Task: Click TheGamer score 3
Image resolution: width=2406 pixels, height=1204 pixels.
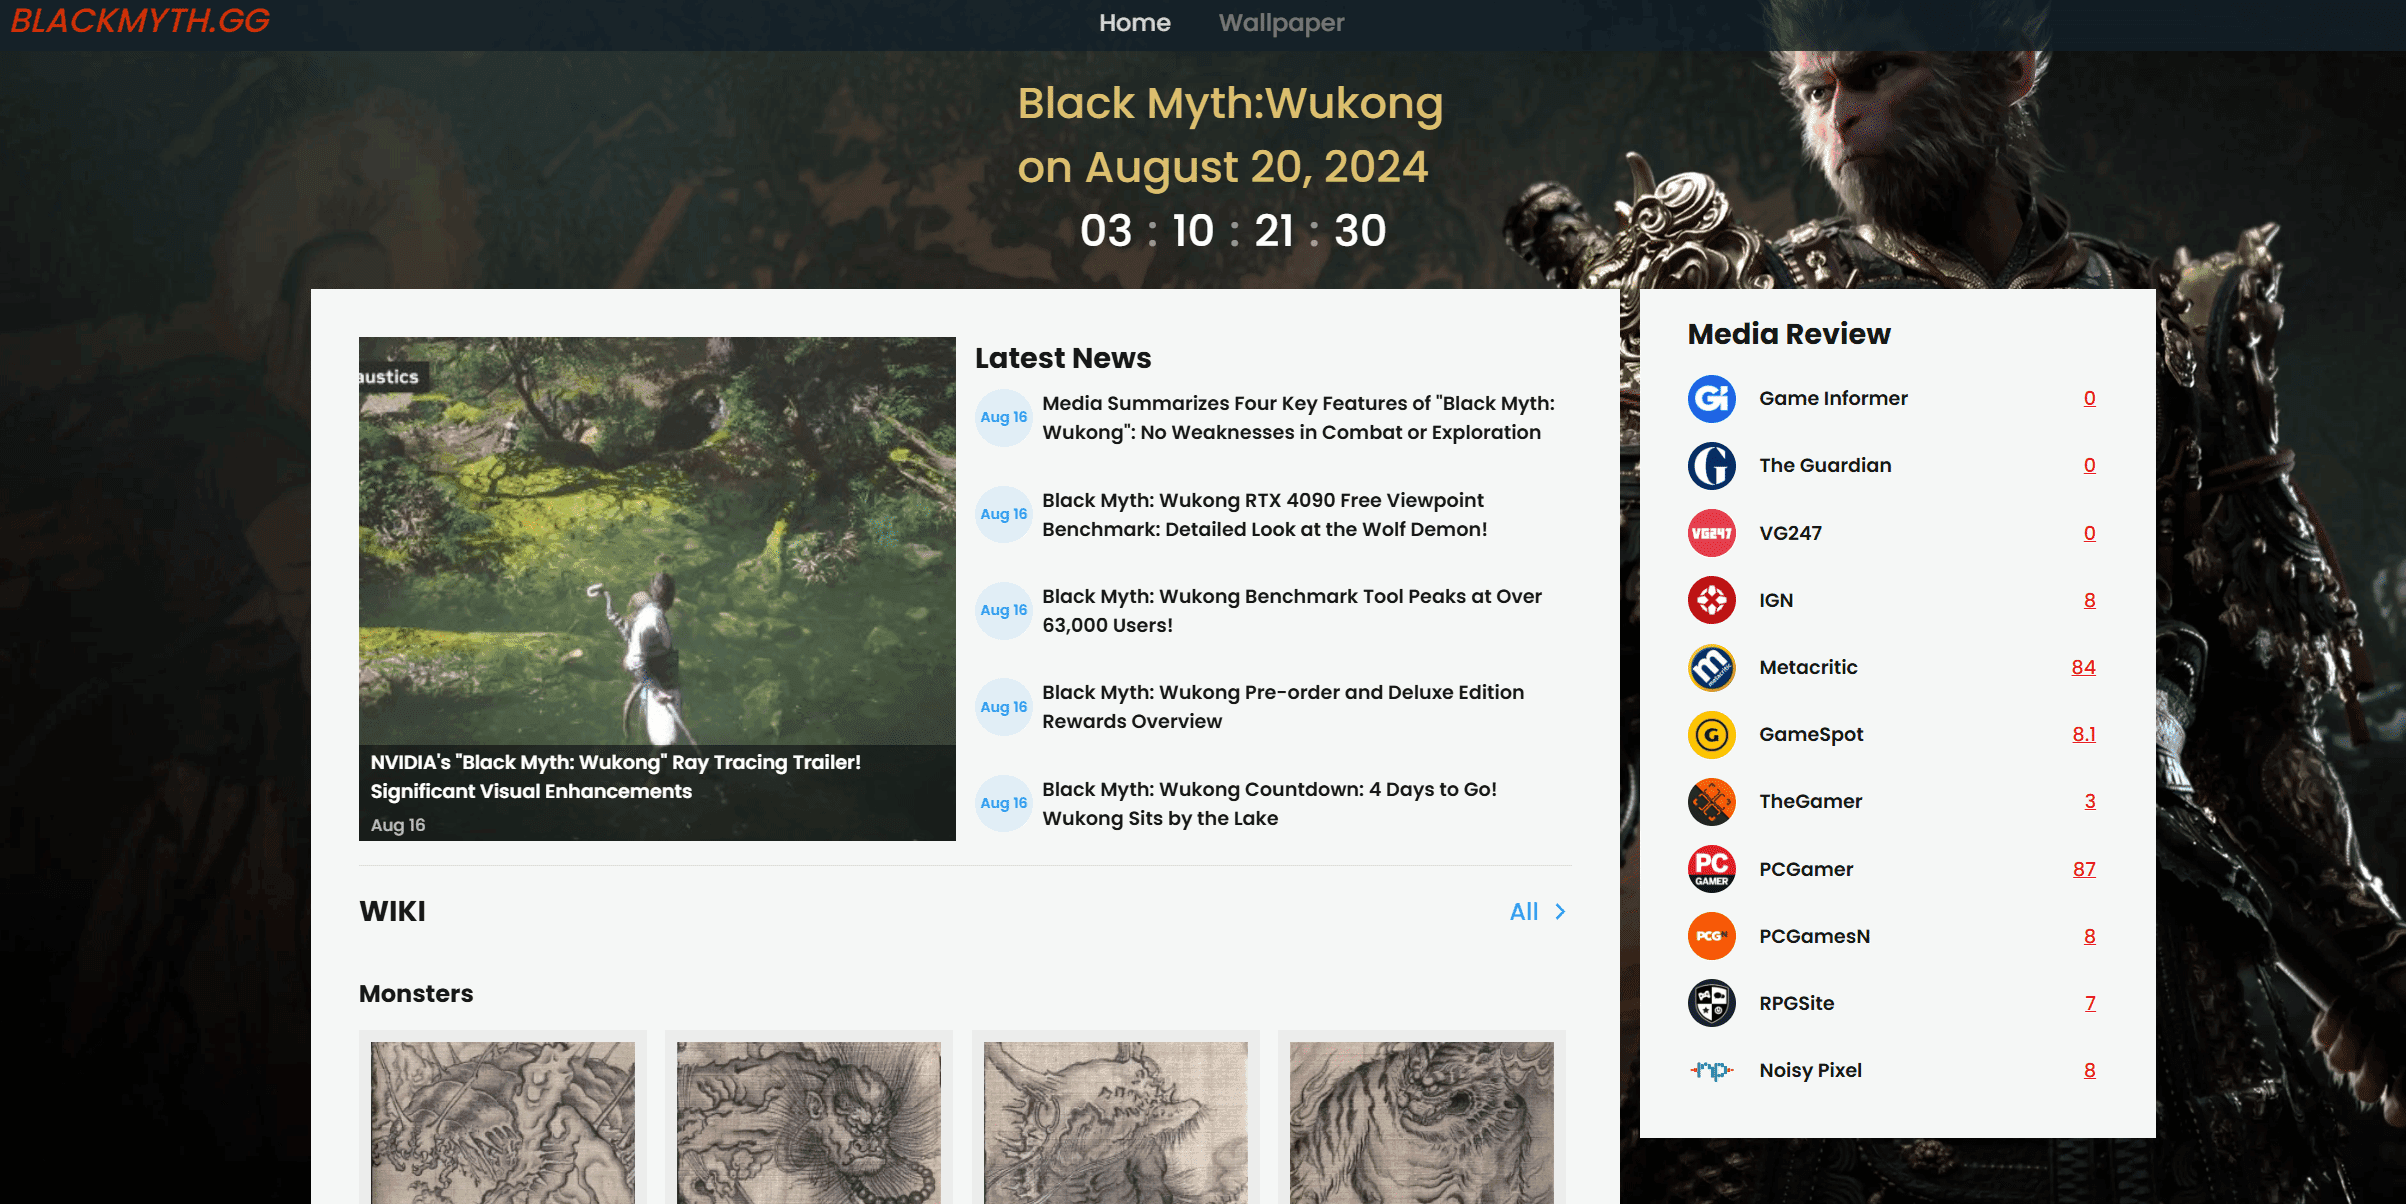Action: (2089, 802)
